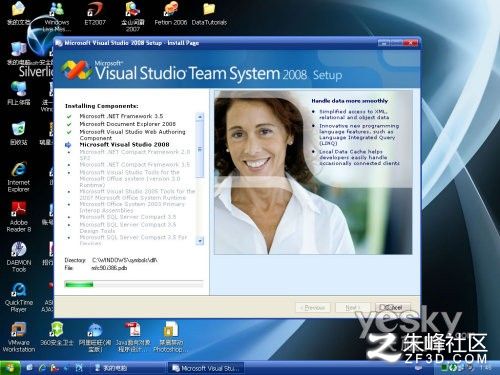Open the DataTutorials folder on desktop
Image resolution: width=500 pixels, height=375 pixels.
click(x=209, y=13)
